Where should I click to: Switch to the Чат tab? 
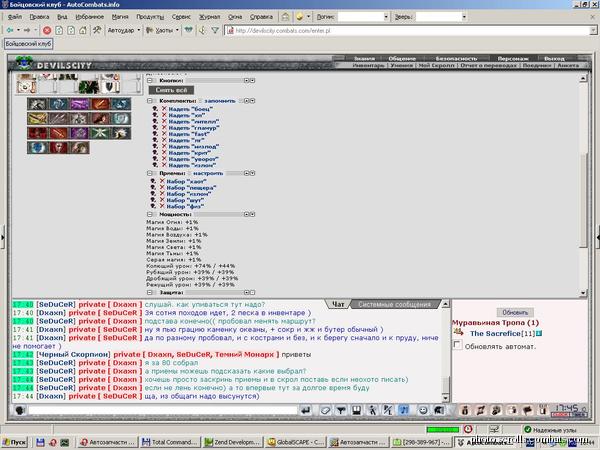point(338,304)
